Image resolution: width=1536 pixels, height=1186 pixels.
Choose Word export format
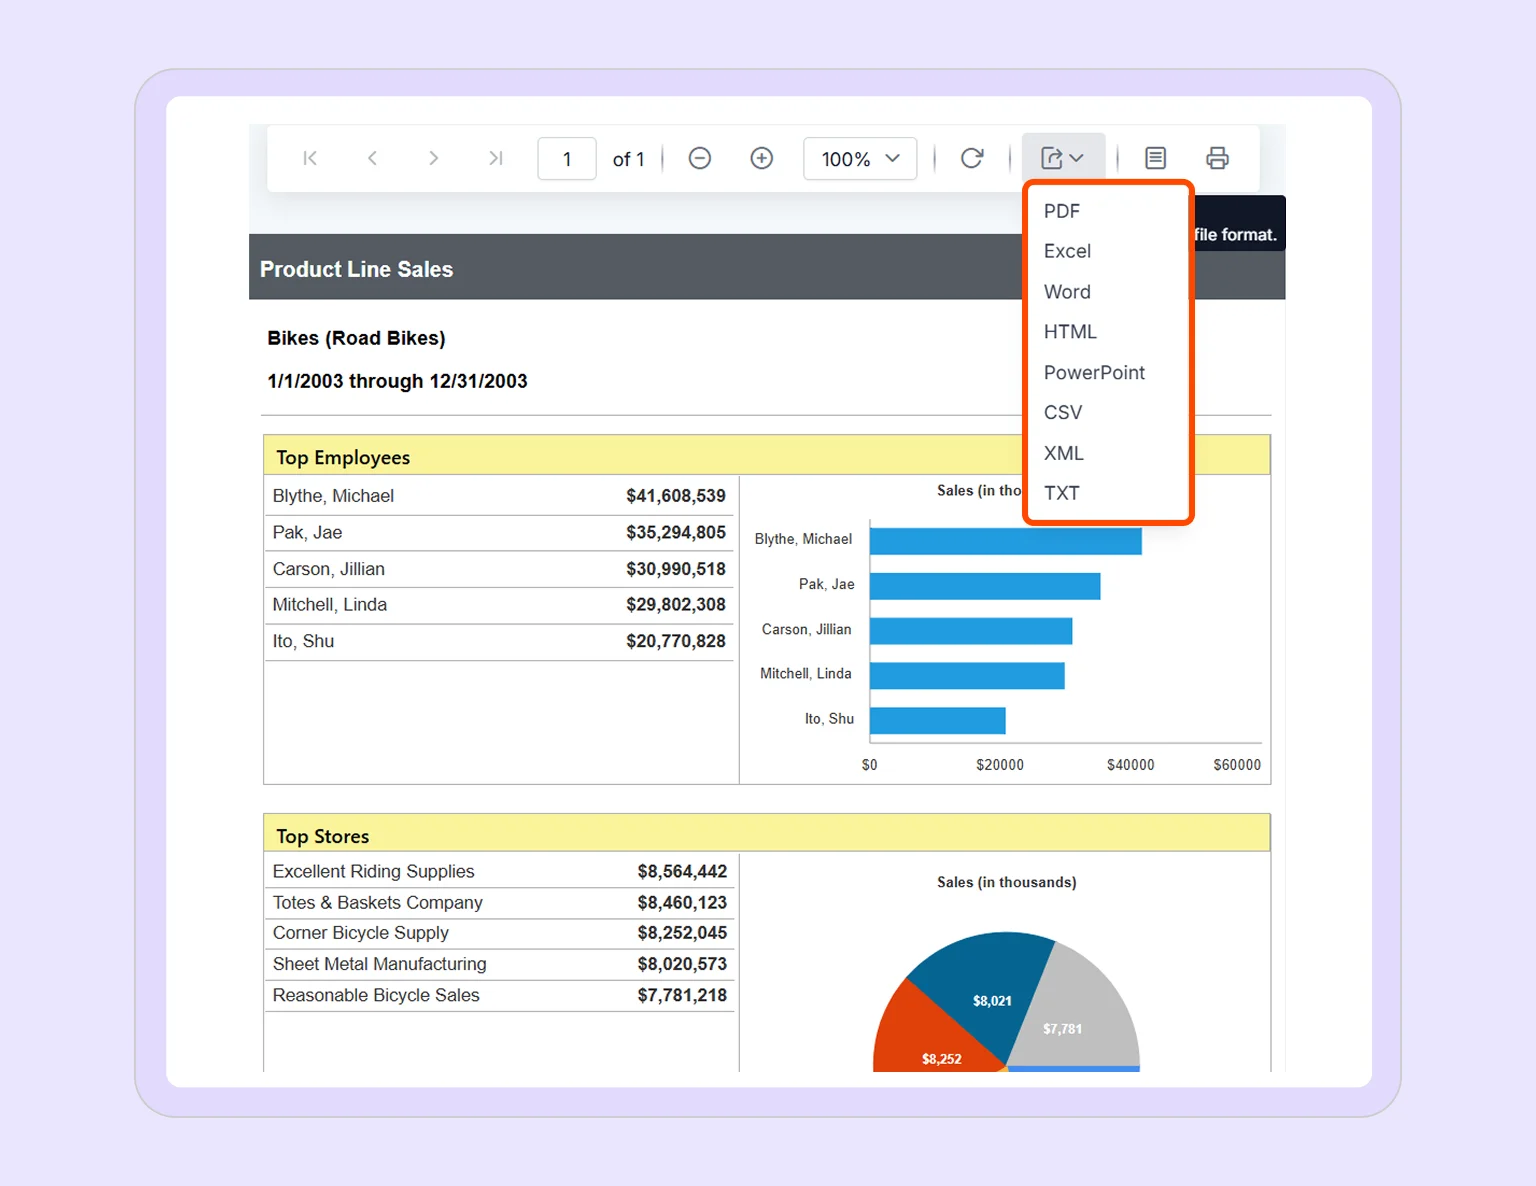pyautogui.click(x=1066, y=291)
